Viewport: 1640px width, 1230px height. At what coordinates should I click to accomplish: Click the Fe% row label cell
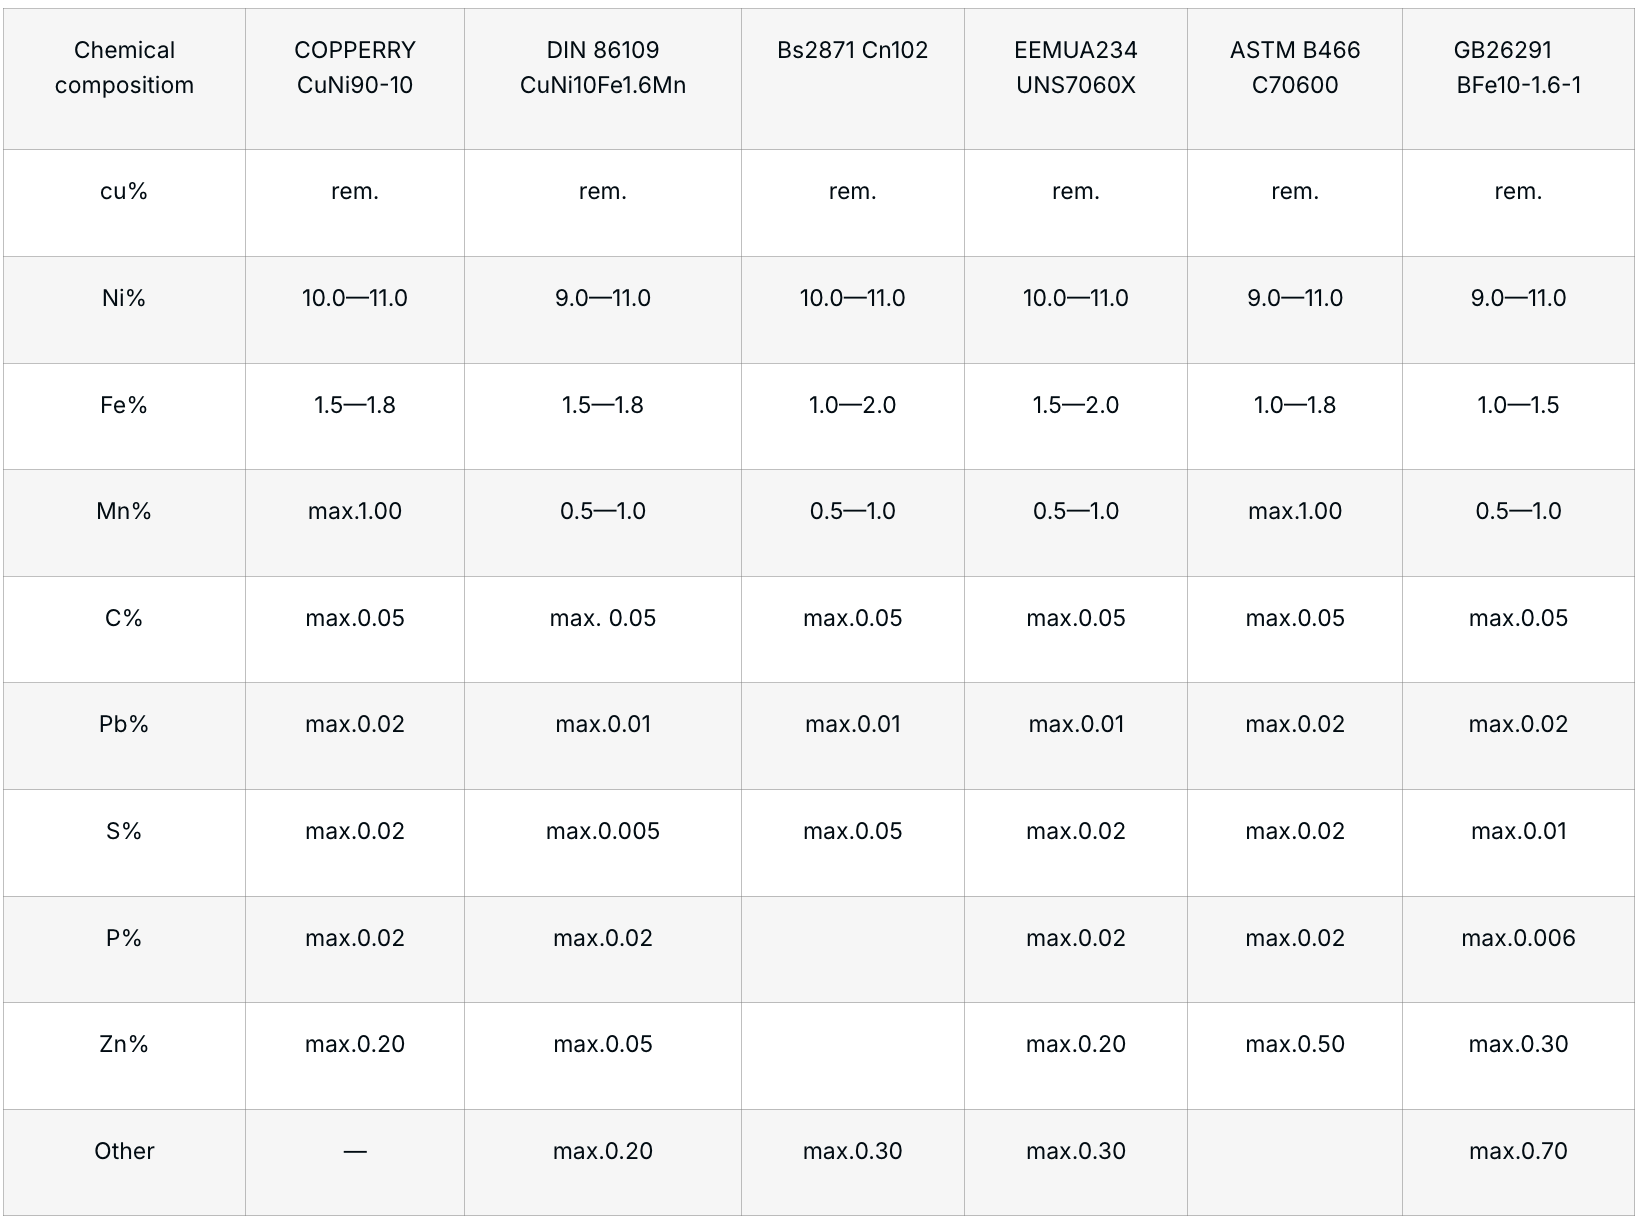point(124,405)
